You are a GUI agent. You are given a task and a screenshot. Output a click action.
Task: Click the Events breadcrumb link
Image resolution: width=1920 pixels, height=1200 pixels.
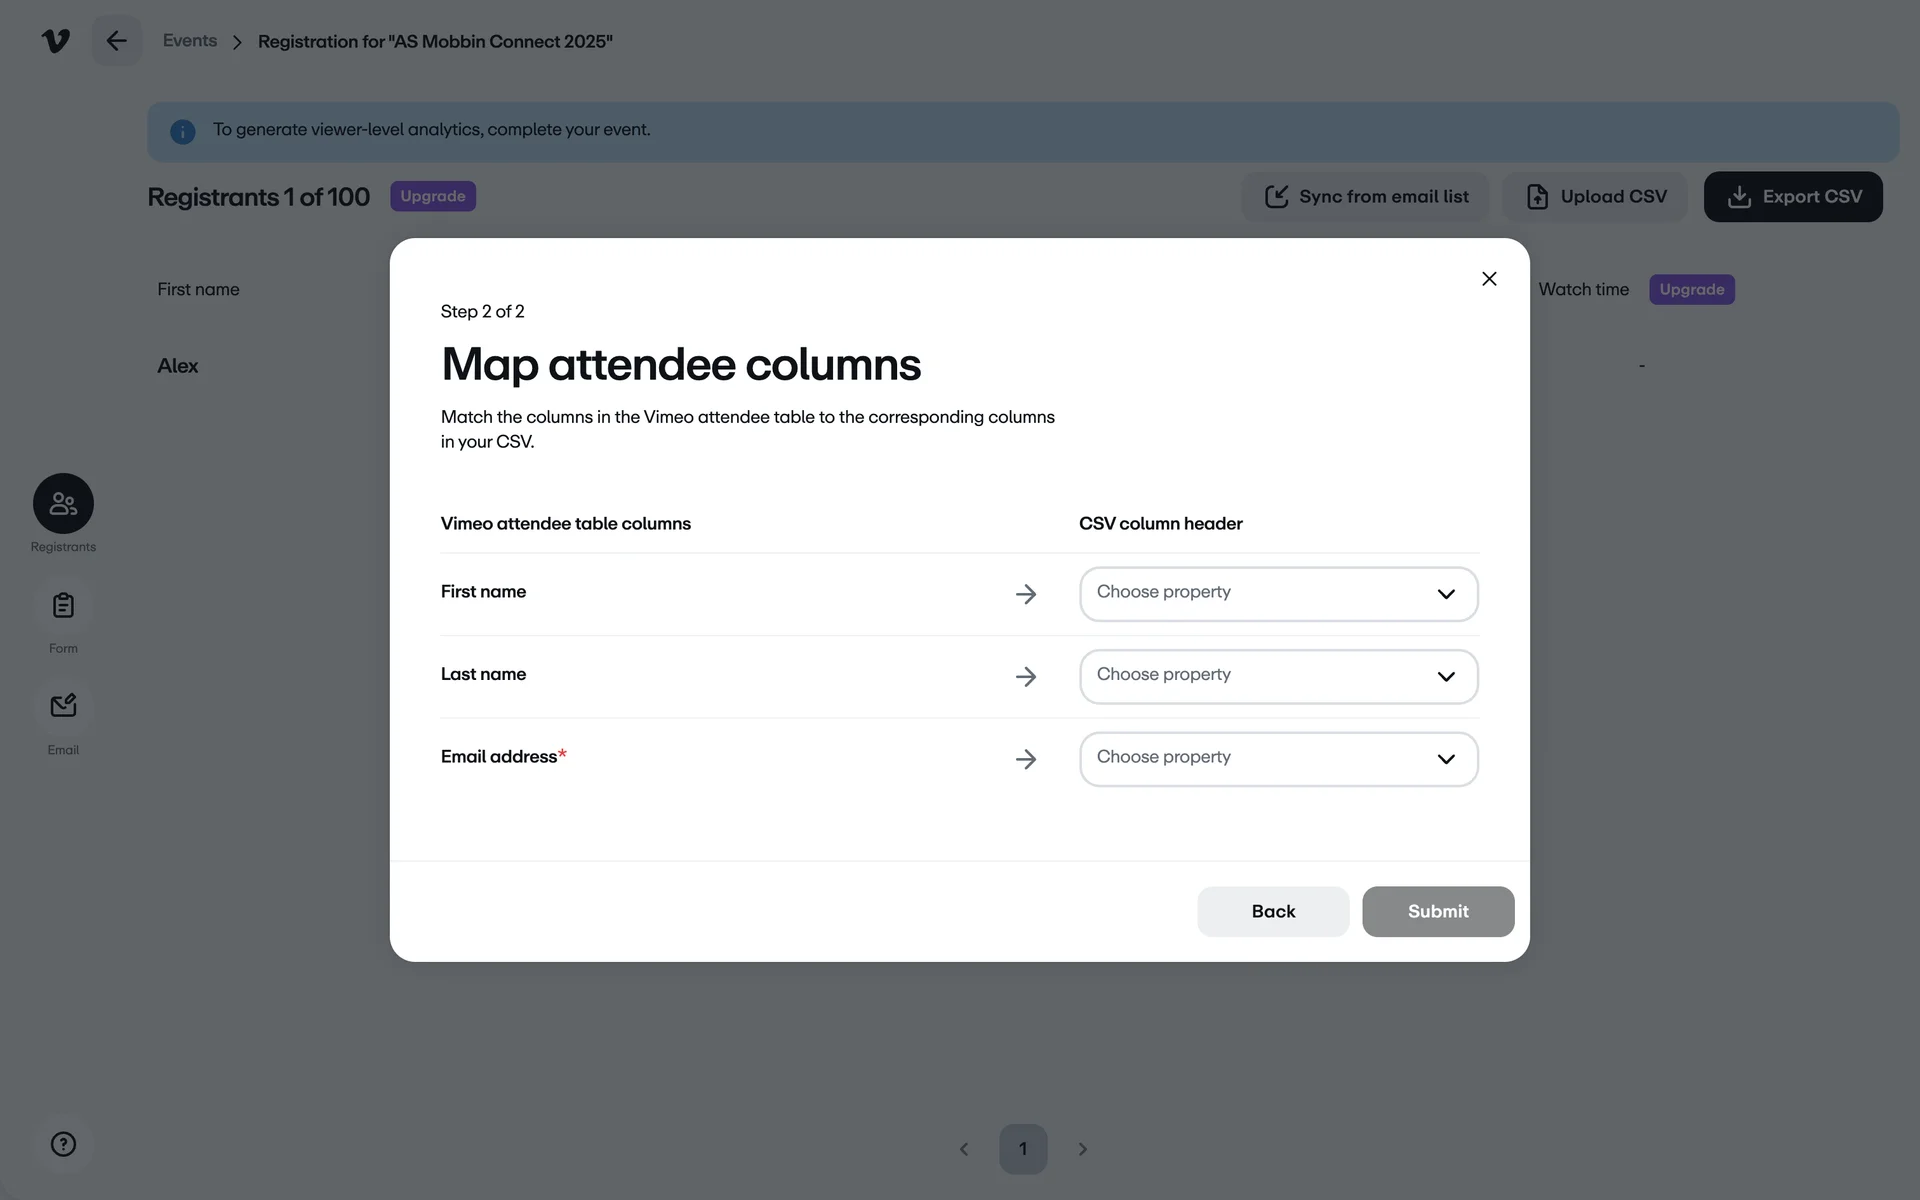click(190, 41)
